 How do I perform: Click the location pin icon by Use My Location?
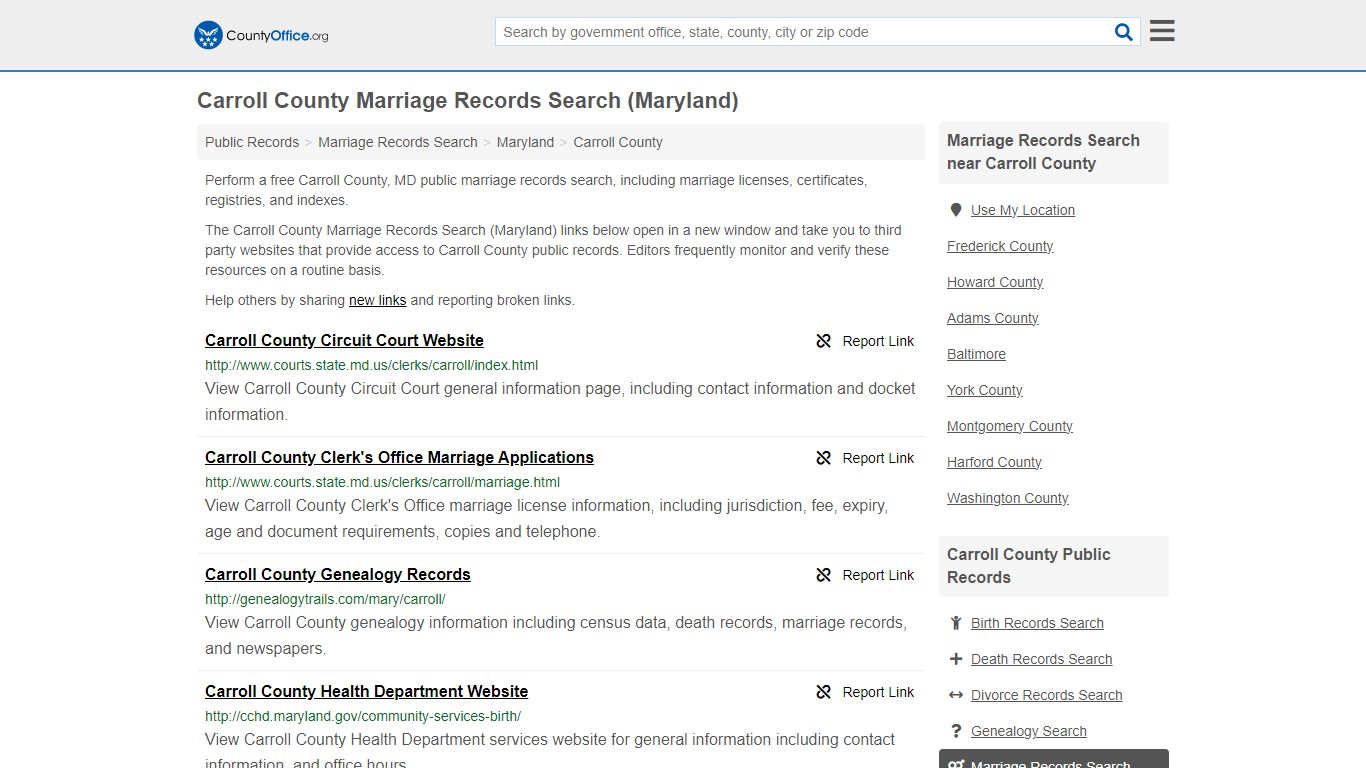956,210
